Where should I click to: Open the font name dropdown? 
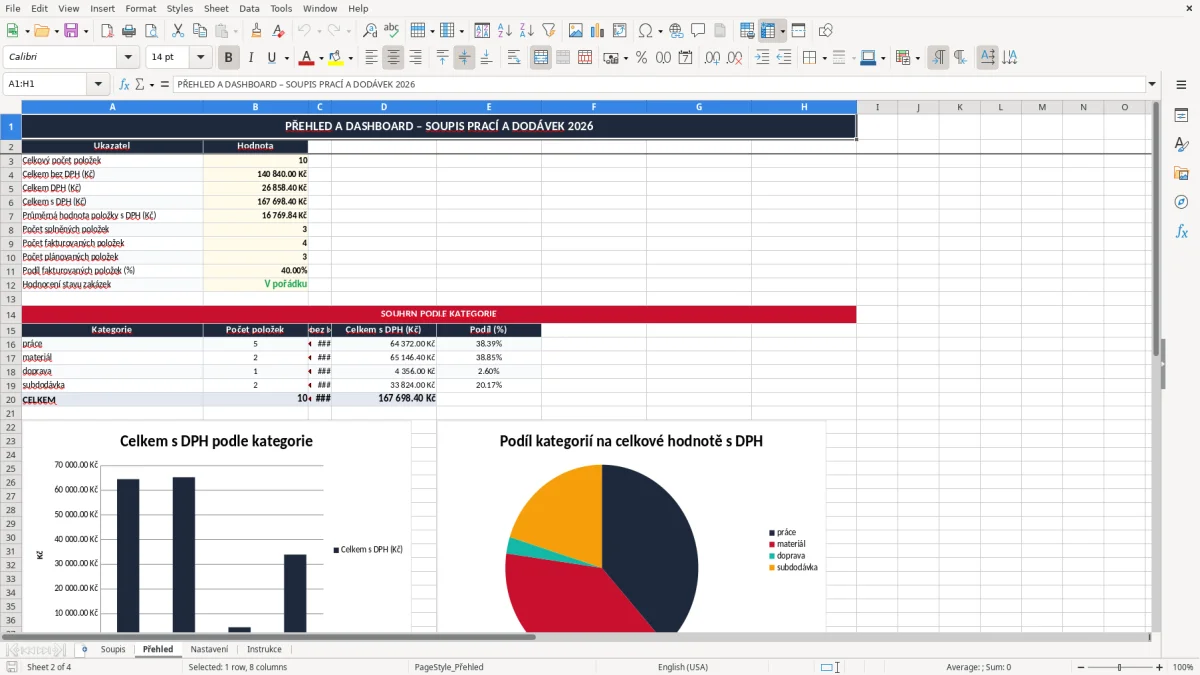[127, 57]
